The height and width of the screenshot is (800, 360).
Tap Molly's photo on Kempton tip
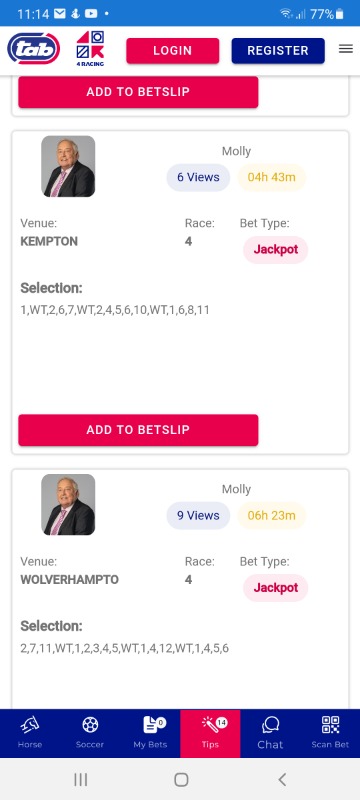[x=68, y=166]
